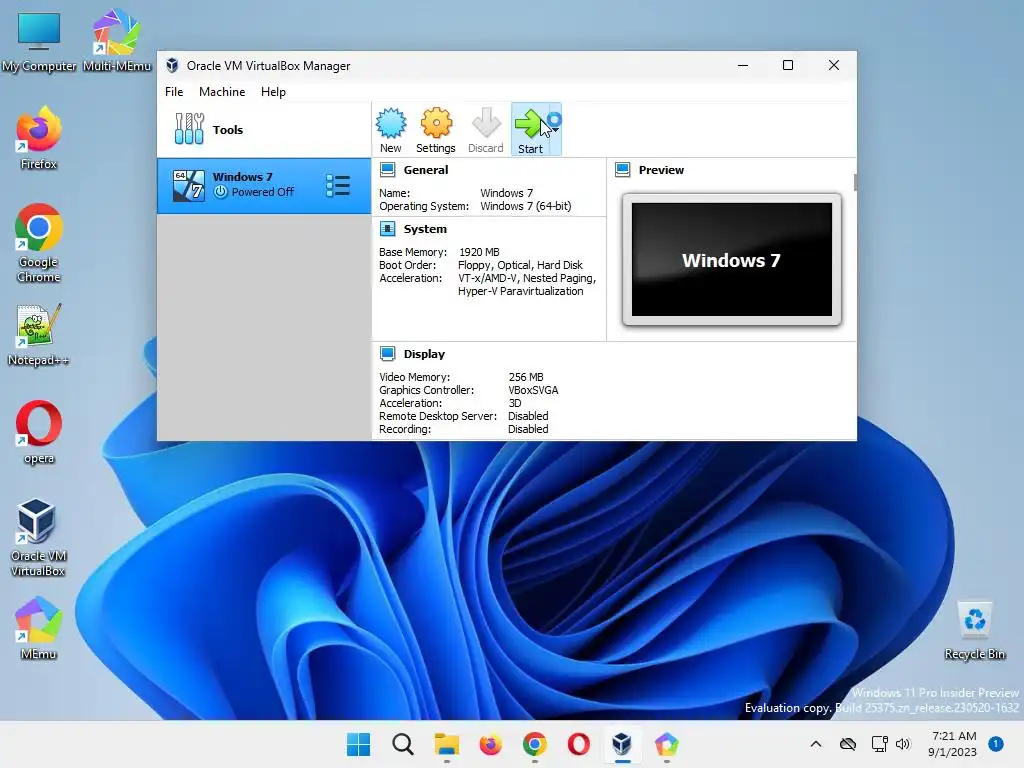Click the 'Hyper-V Paravirtualization' text
Screen dimensions: 1024x768
click(520, 291)
